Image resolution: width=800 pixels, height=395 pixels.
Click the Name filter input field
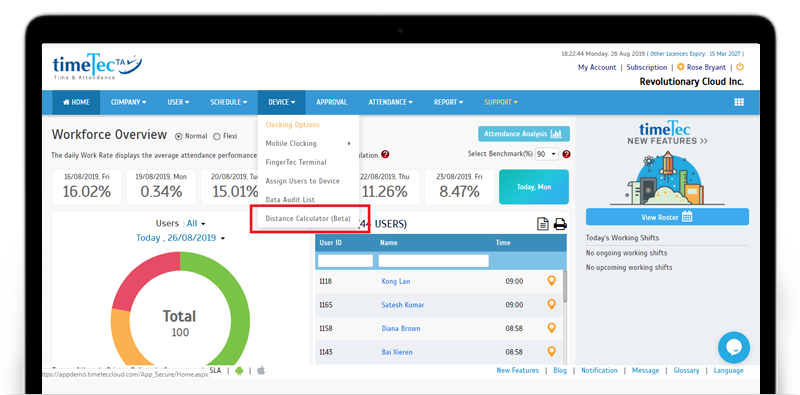[x=434, y=261]
